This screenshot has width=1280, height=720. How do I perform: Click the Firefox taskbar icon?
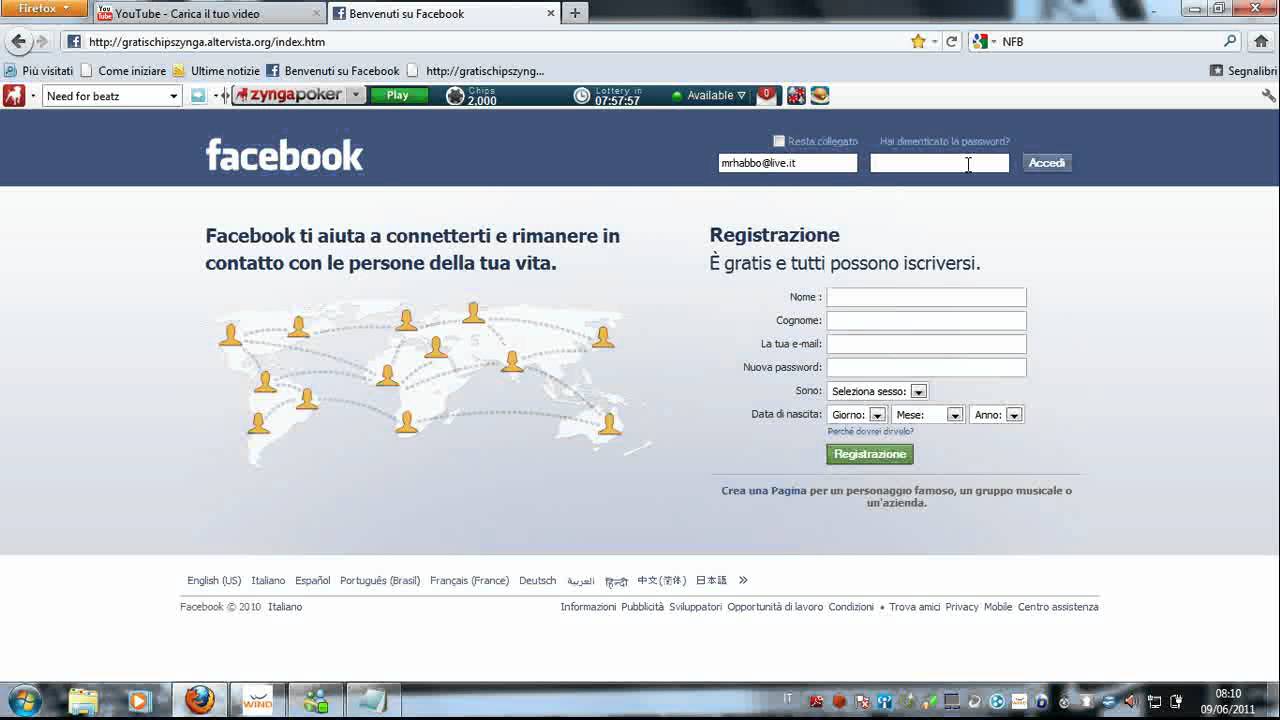tap(200, 700)
